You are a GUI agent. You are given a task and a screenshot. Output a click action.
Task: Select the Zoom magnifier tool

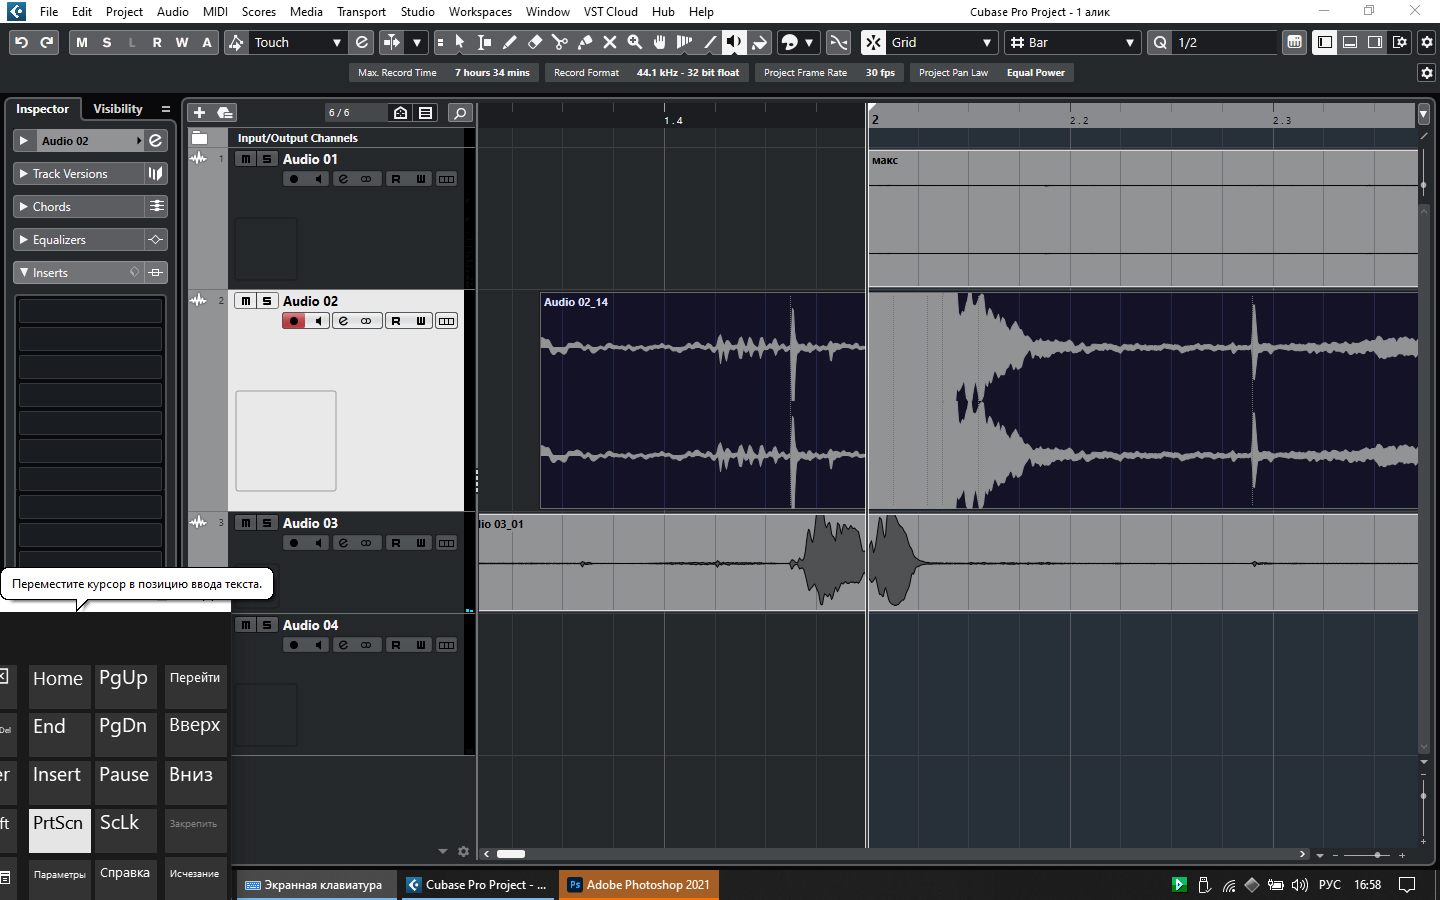tap(635, 42)
